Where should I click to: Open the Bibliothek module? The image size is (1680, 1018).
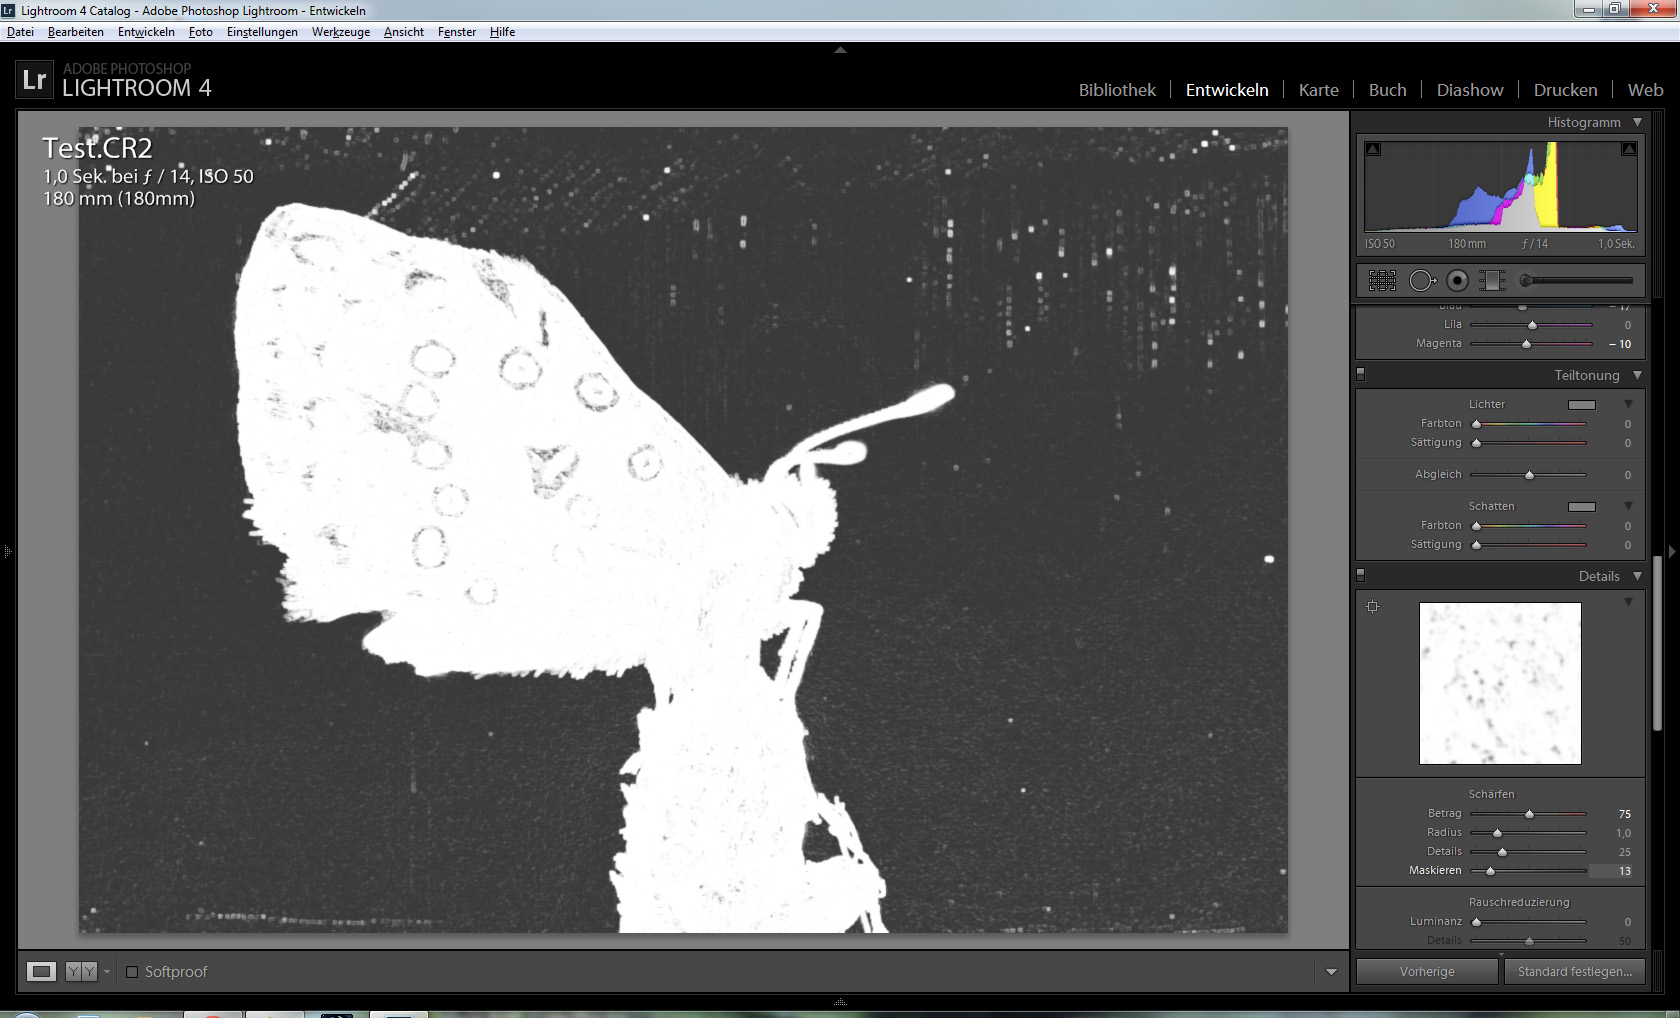pyautogui.click(x=1116, y=90)
